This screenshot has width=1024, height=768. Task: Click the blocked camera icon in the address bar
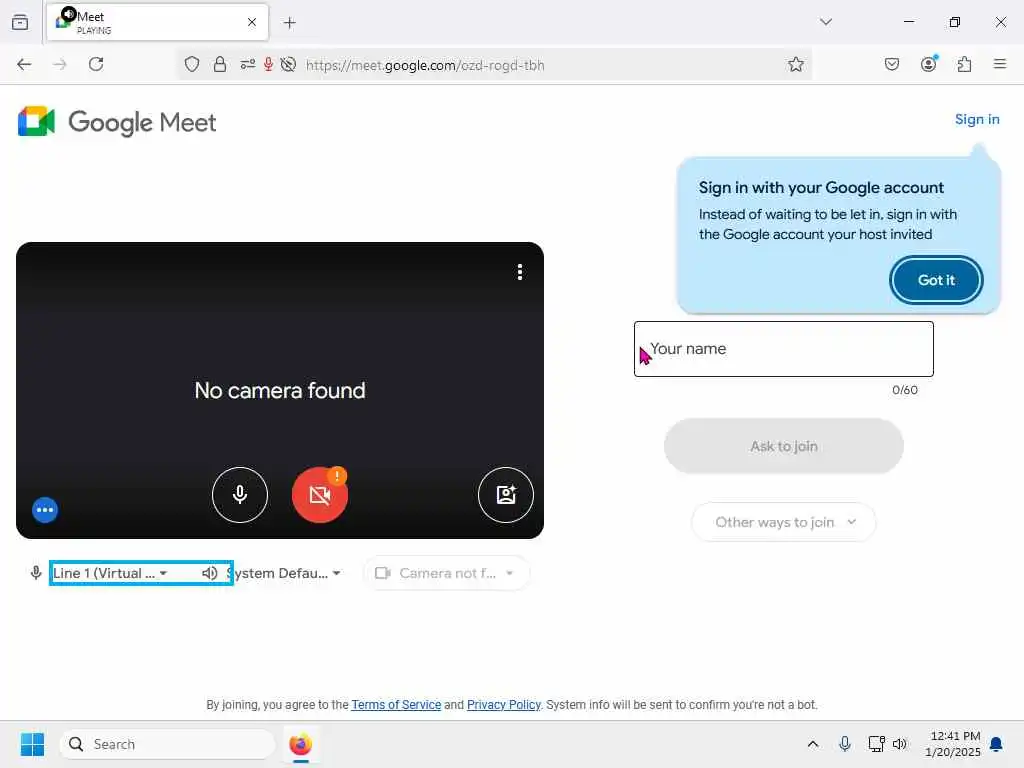[288, 64]
